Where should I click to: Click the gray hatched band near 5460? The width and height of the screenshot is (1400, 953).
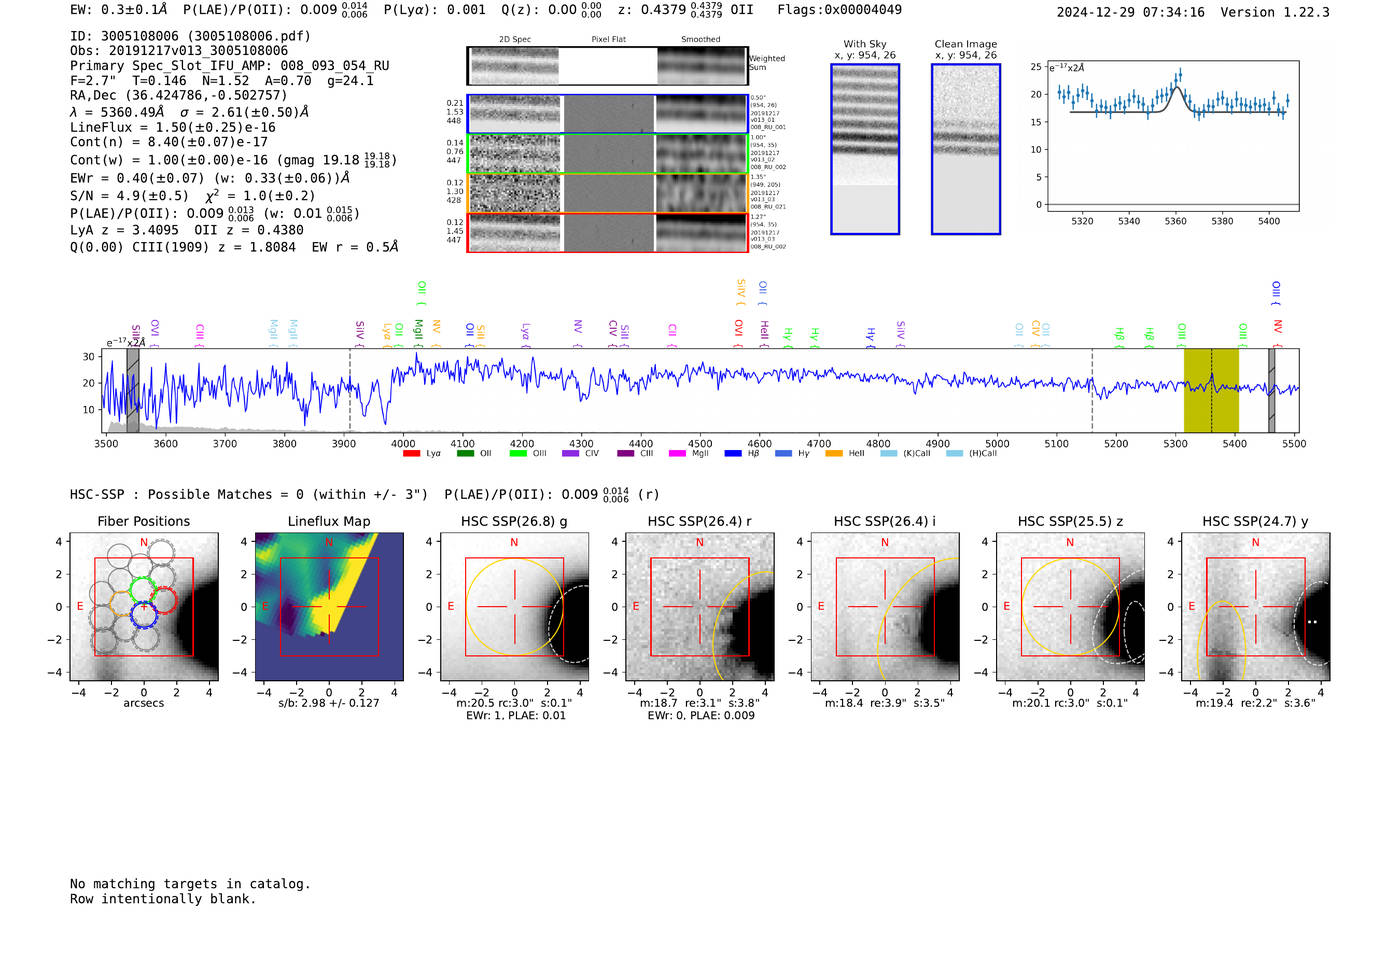(x=1272, y=391)
